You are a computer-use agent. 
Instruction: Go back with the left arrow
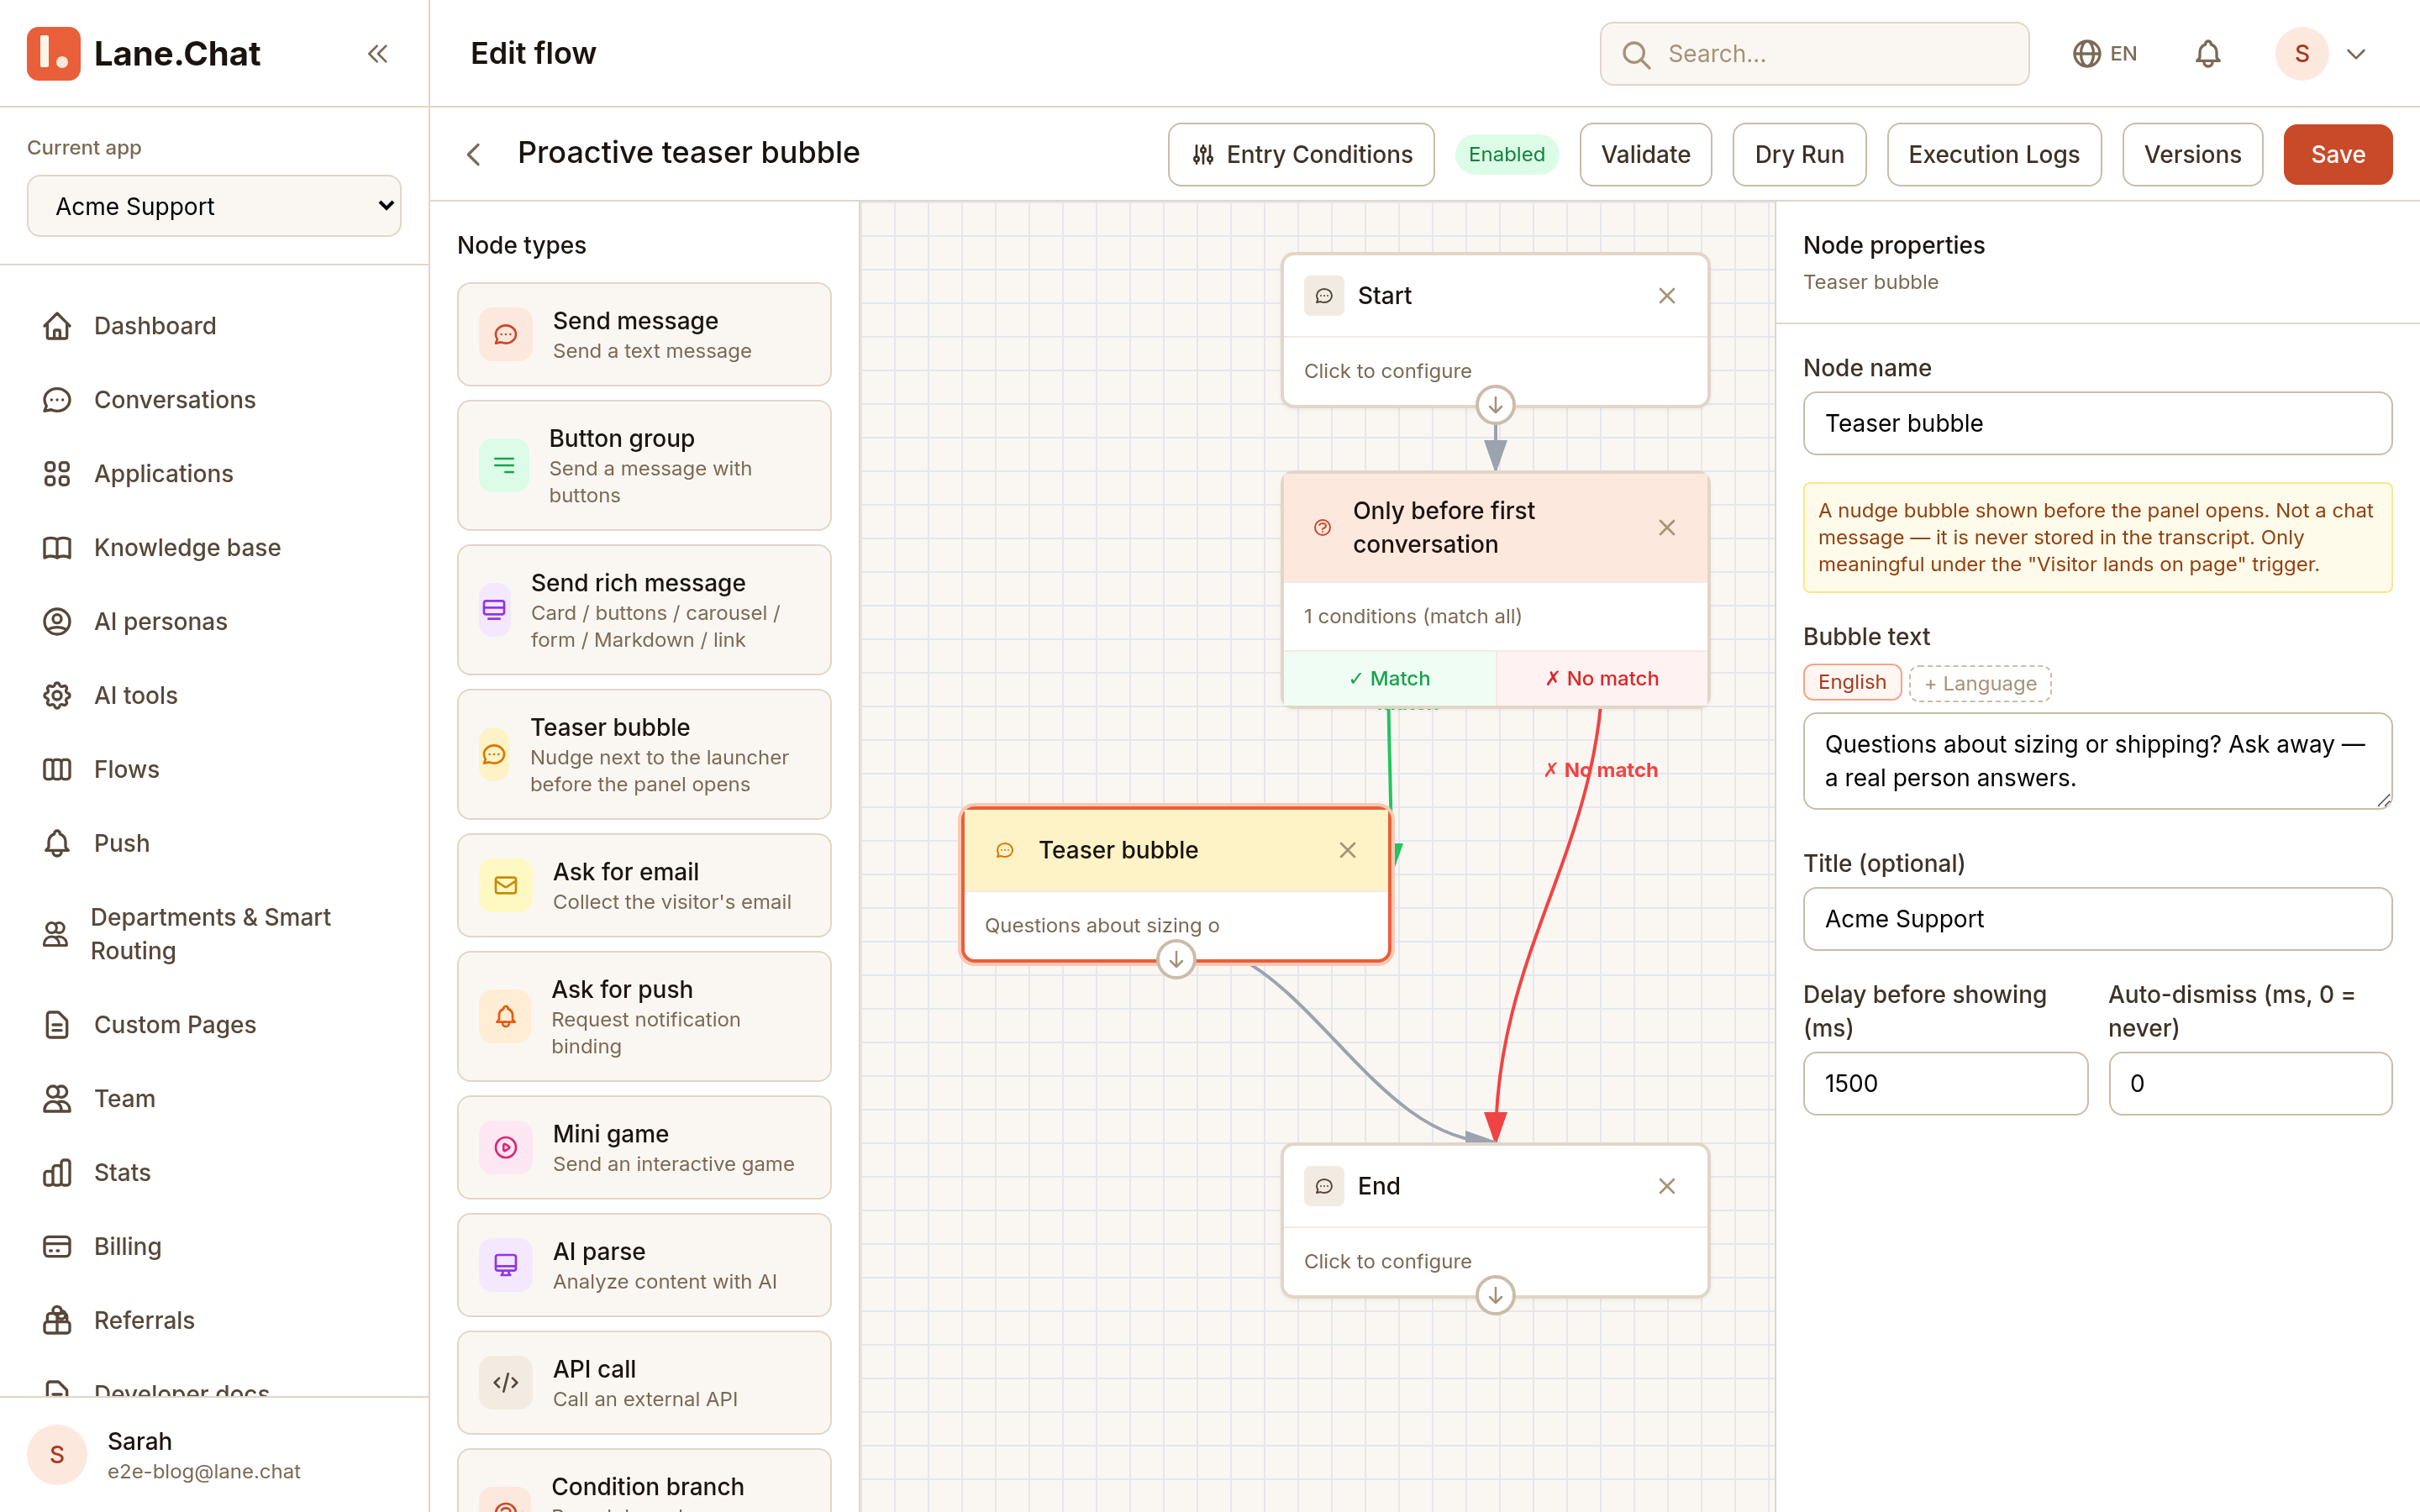(474, 154)
